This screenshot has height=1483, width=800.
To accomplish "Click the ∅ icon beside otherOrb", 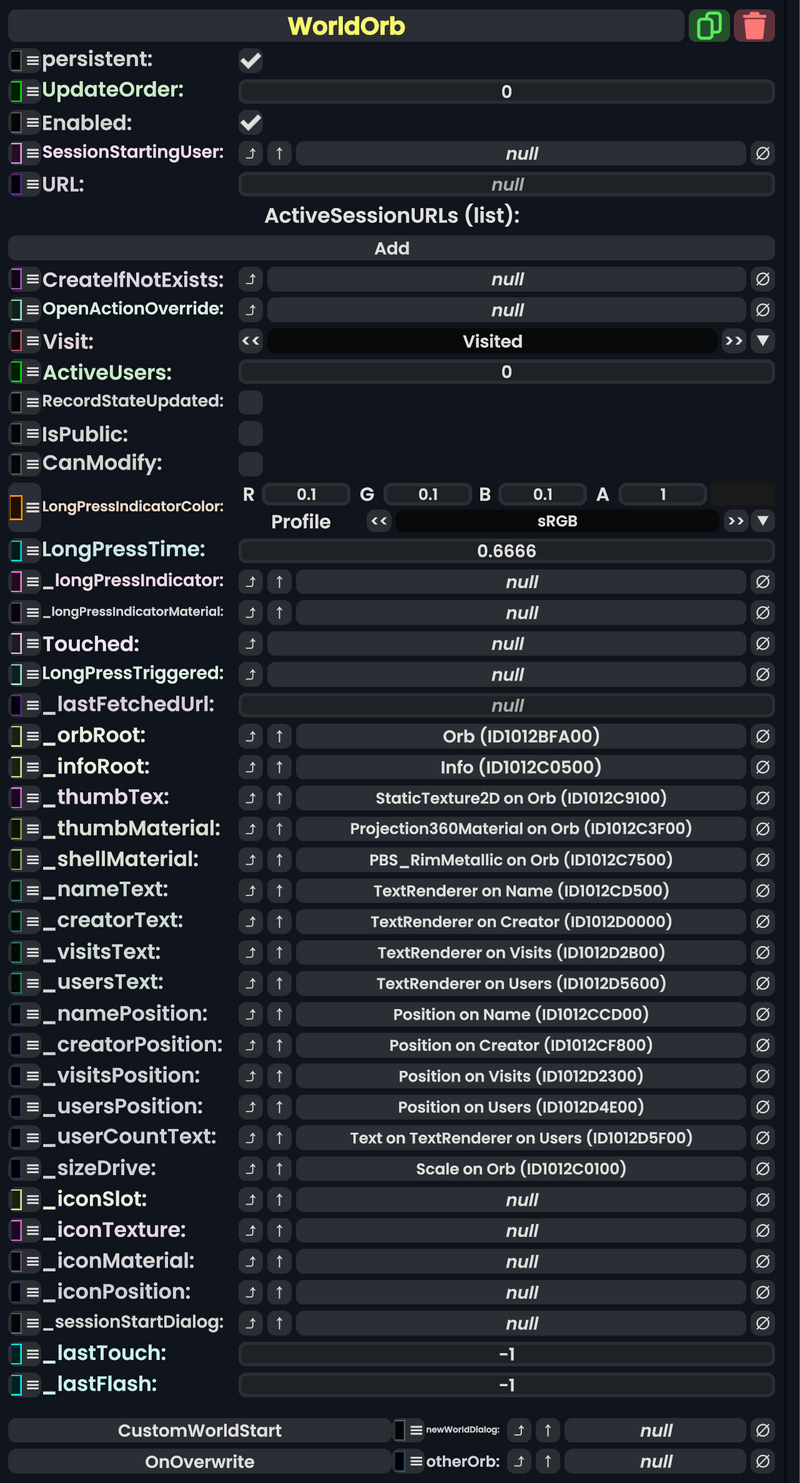I will click(763, 1461).
